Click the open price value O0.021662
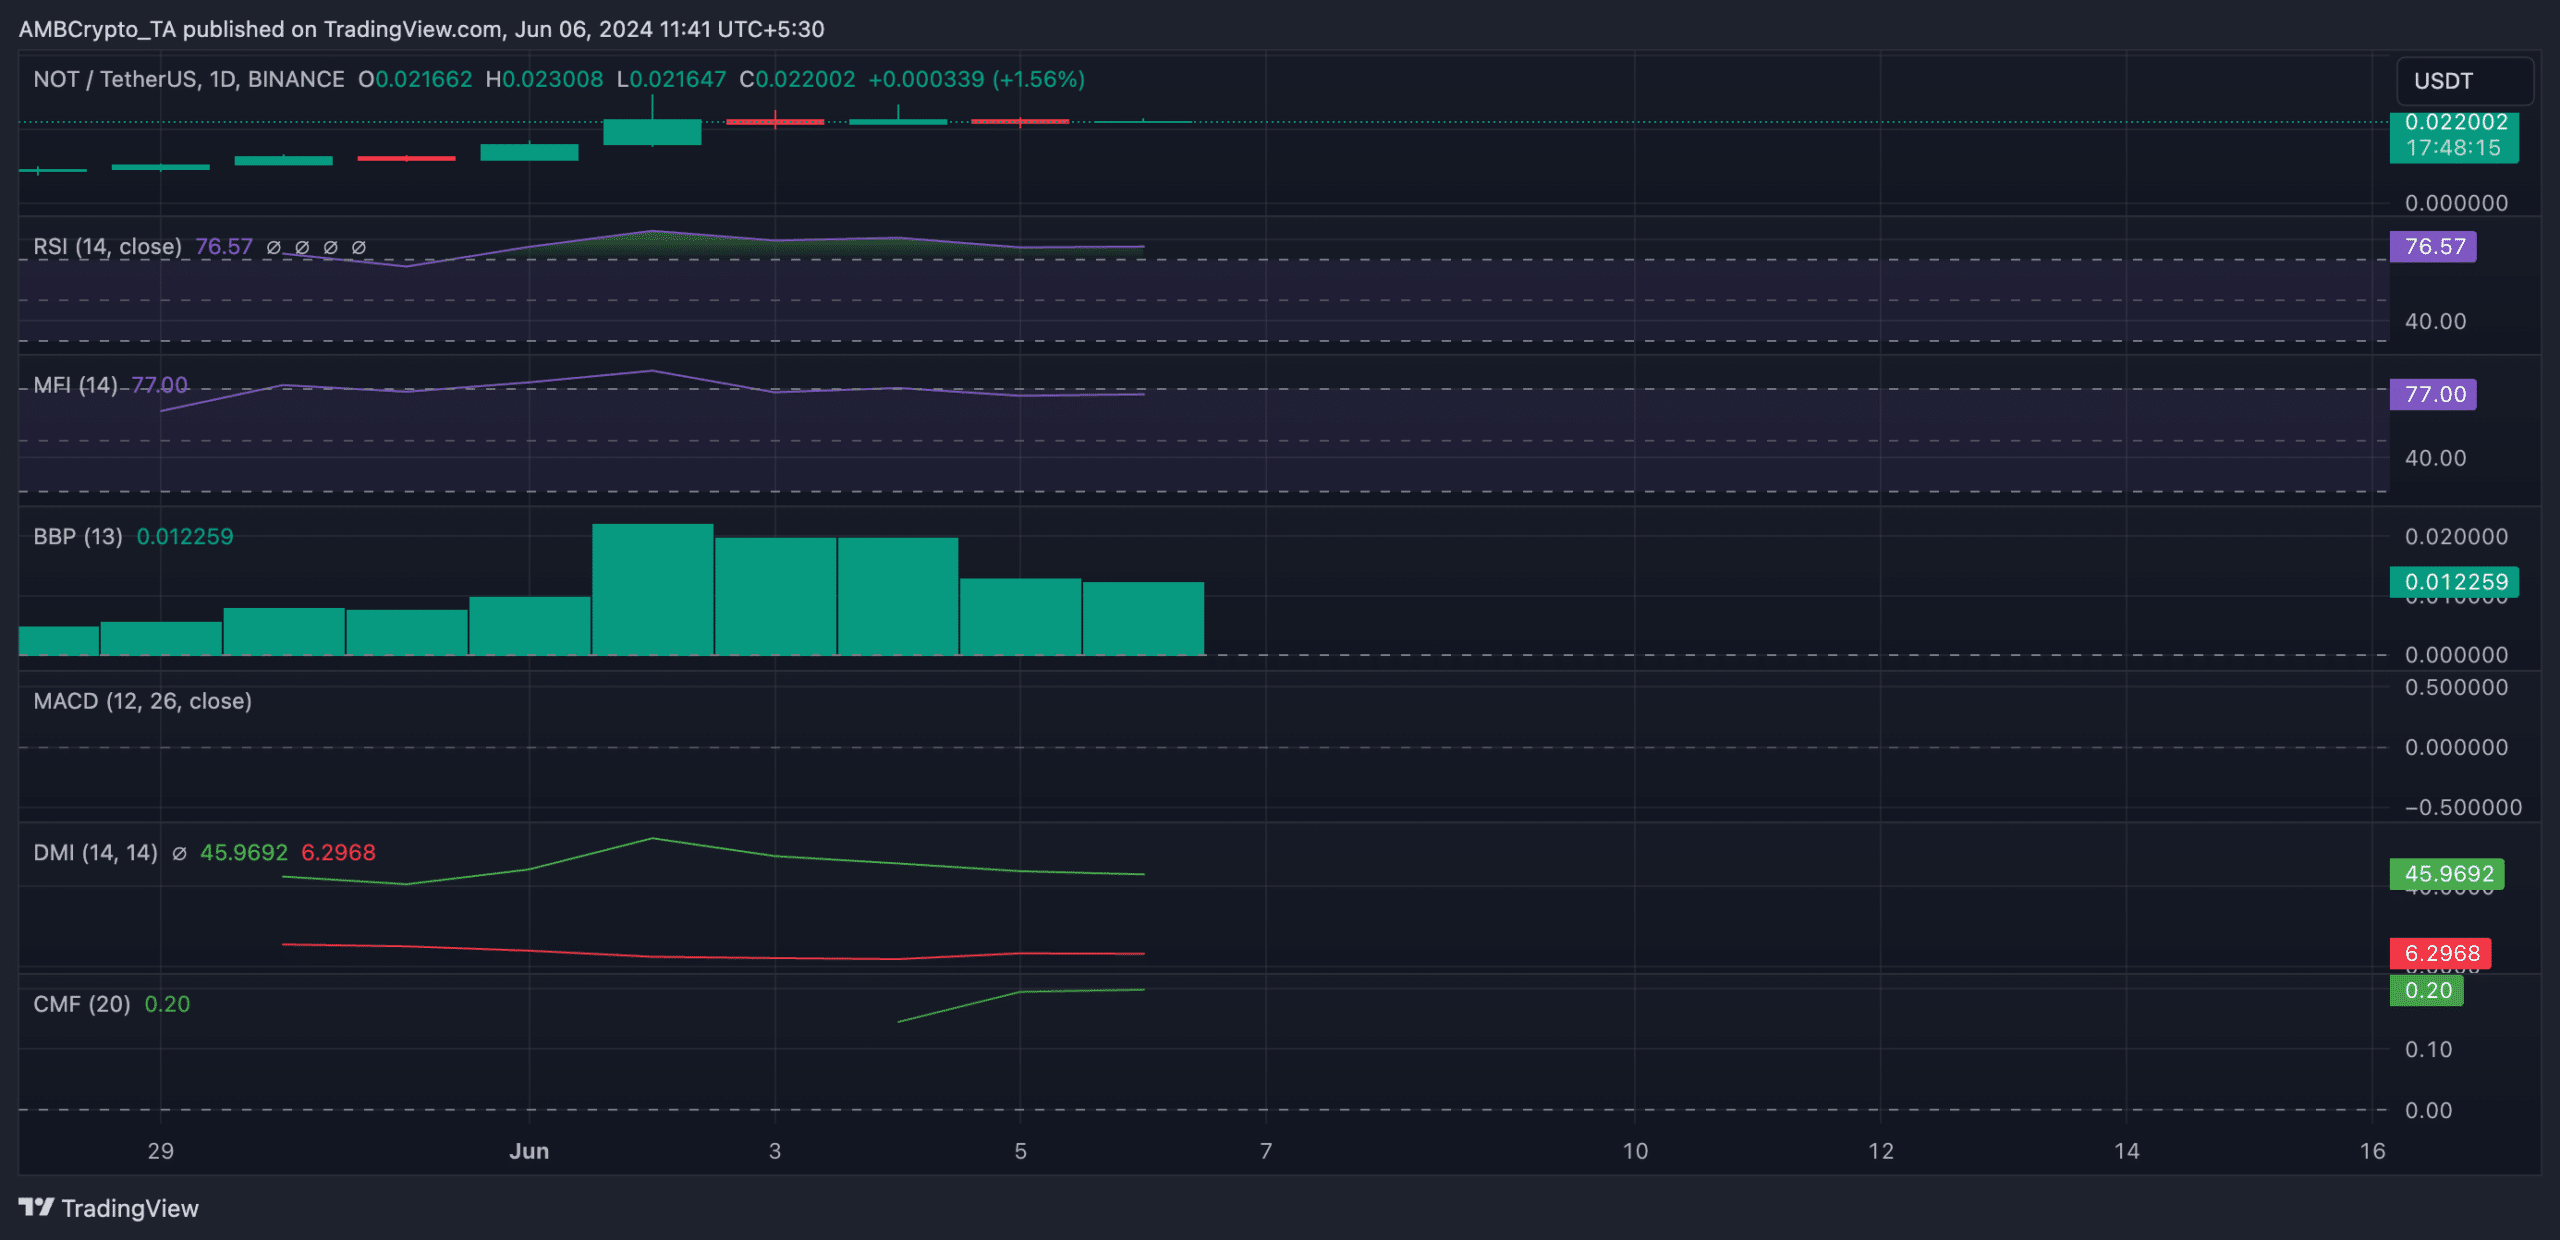 point(415,79)
